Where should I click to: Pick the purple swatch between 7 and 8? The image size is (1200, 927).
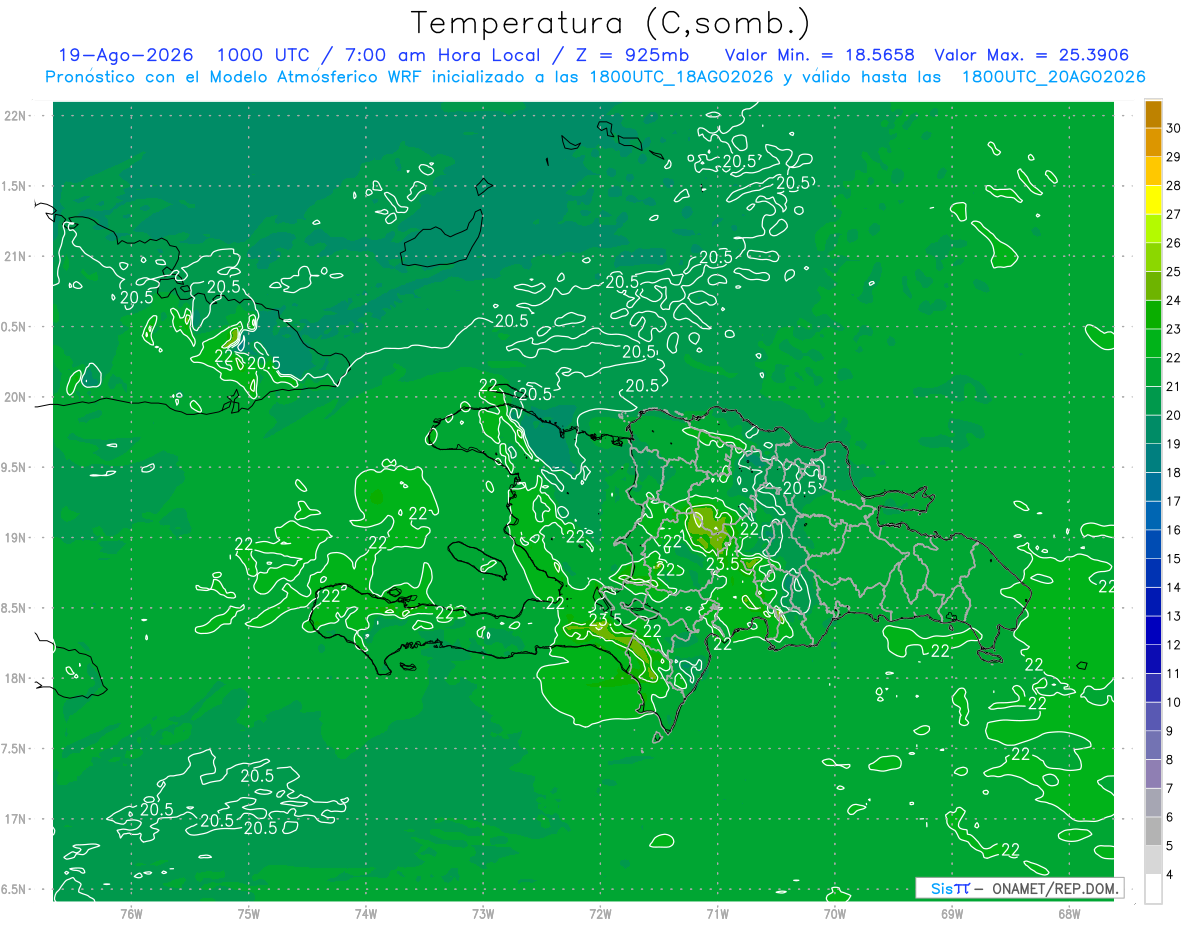click(1153, 774)
